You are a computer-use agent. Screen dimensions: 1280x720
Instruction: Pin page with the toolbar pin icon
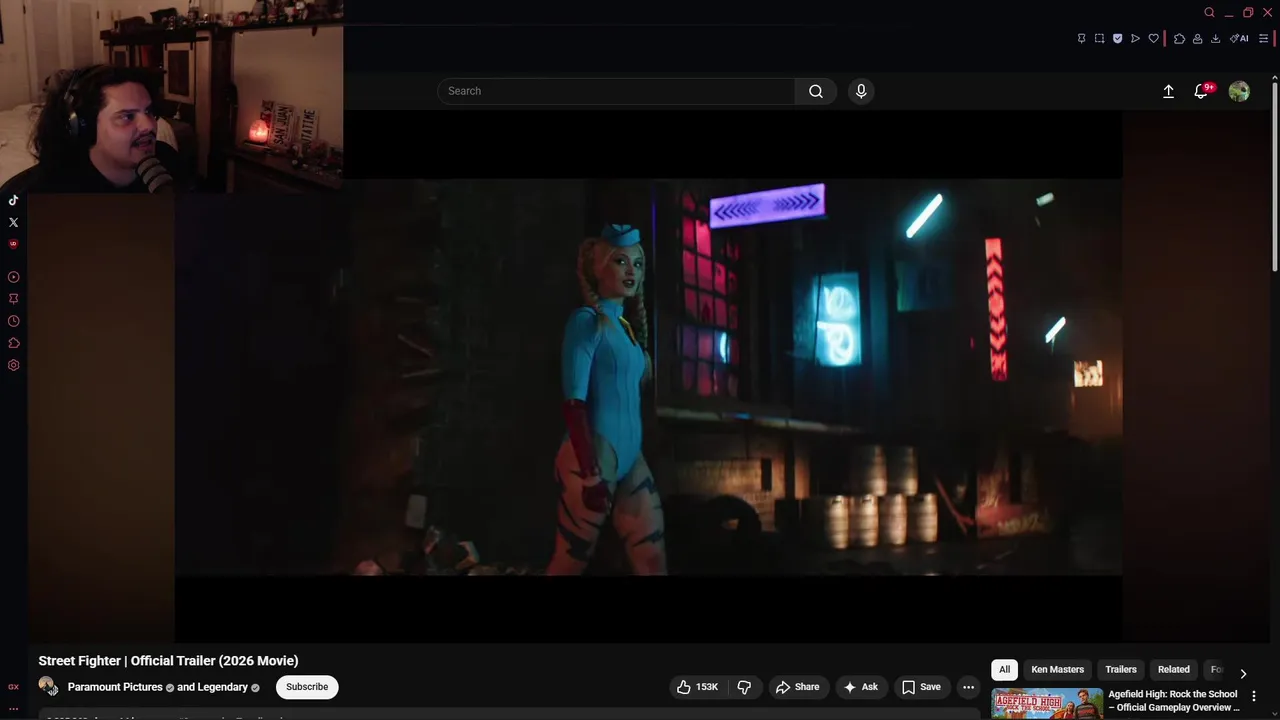coord(1081,39)
